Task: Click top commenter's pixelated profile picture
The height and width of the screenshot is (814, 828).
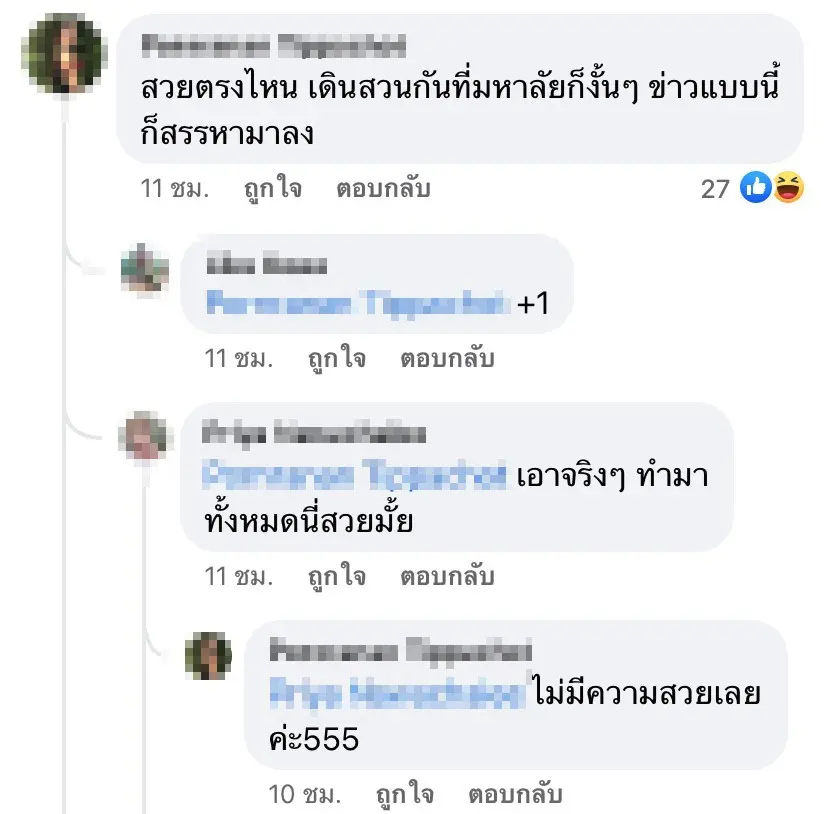Action: (64, 54)
